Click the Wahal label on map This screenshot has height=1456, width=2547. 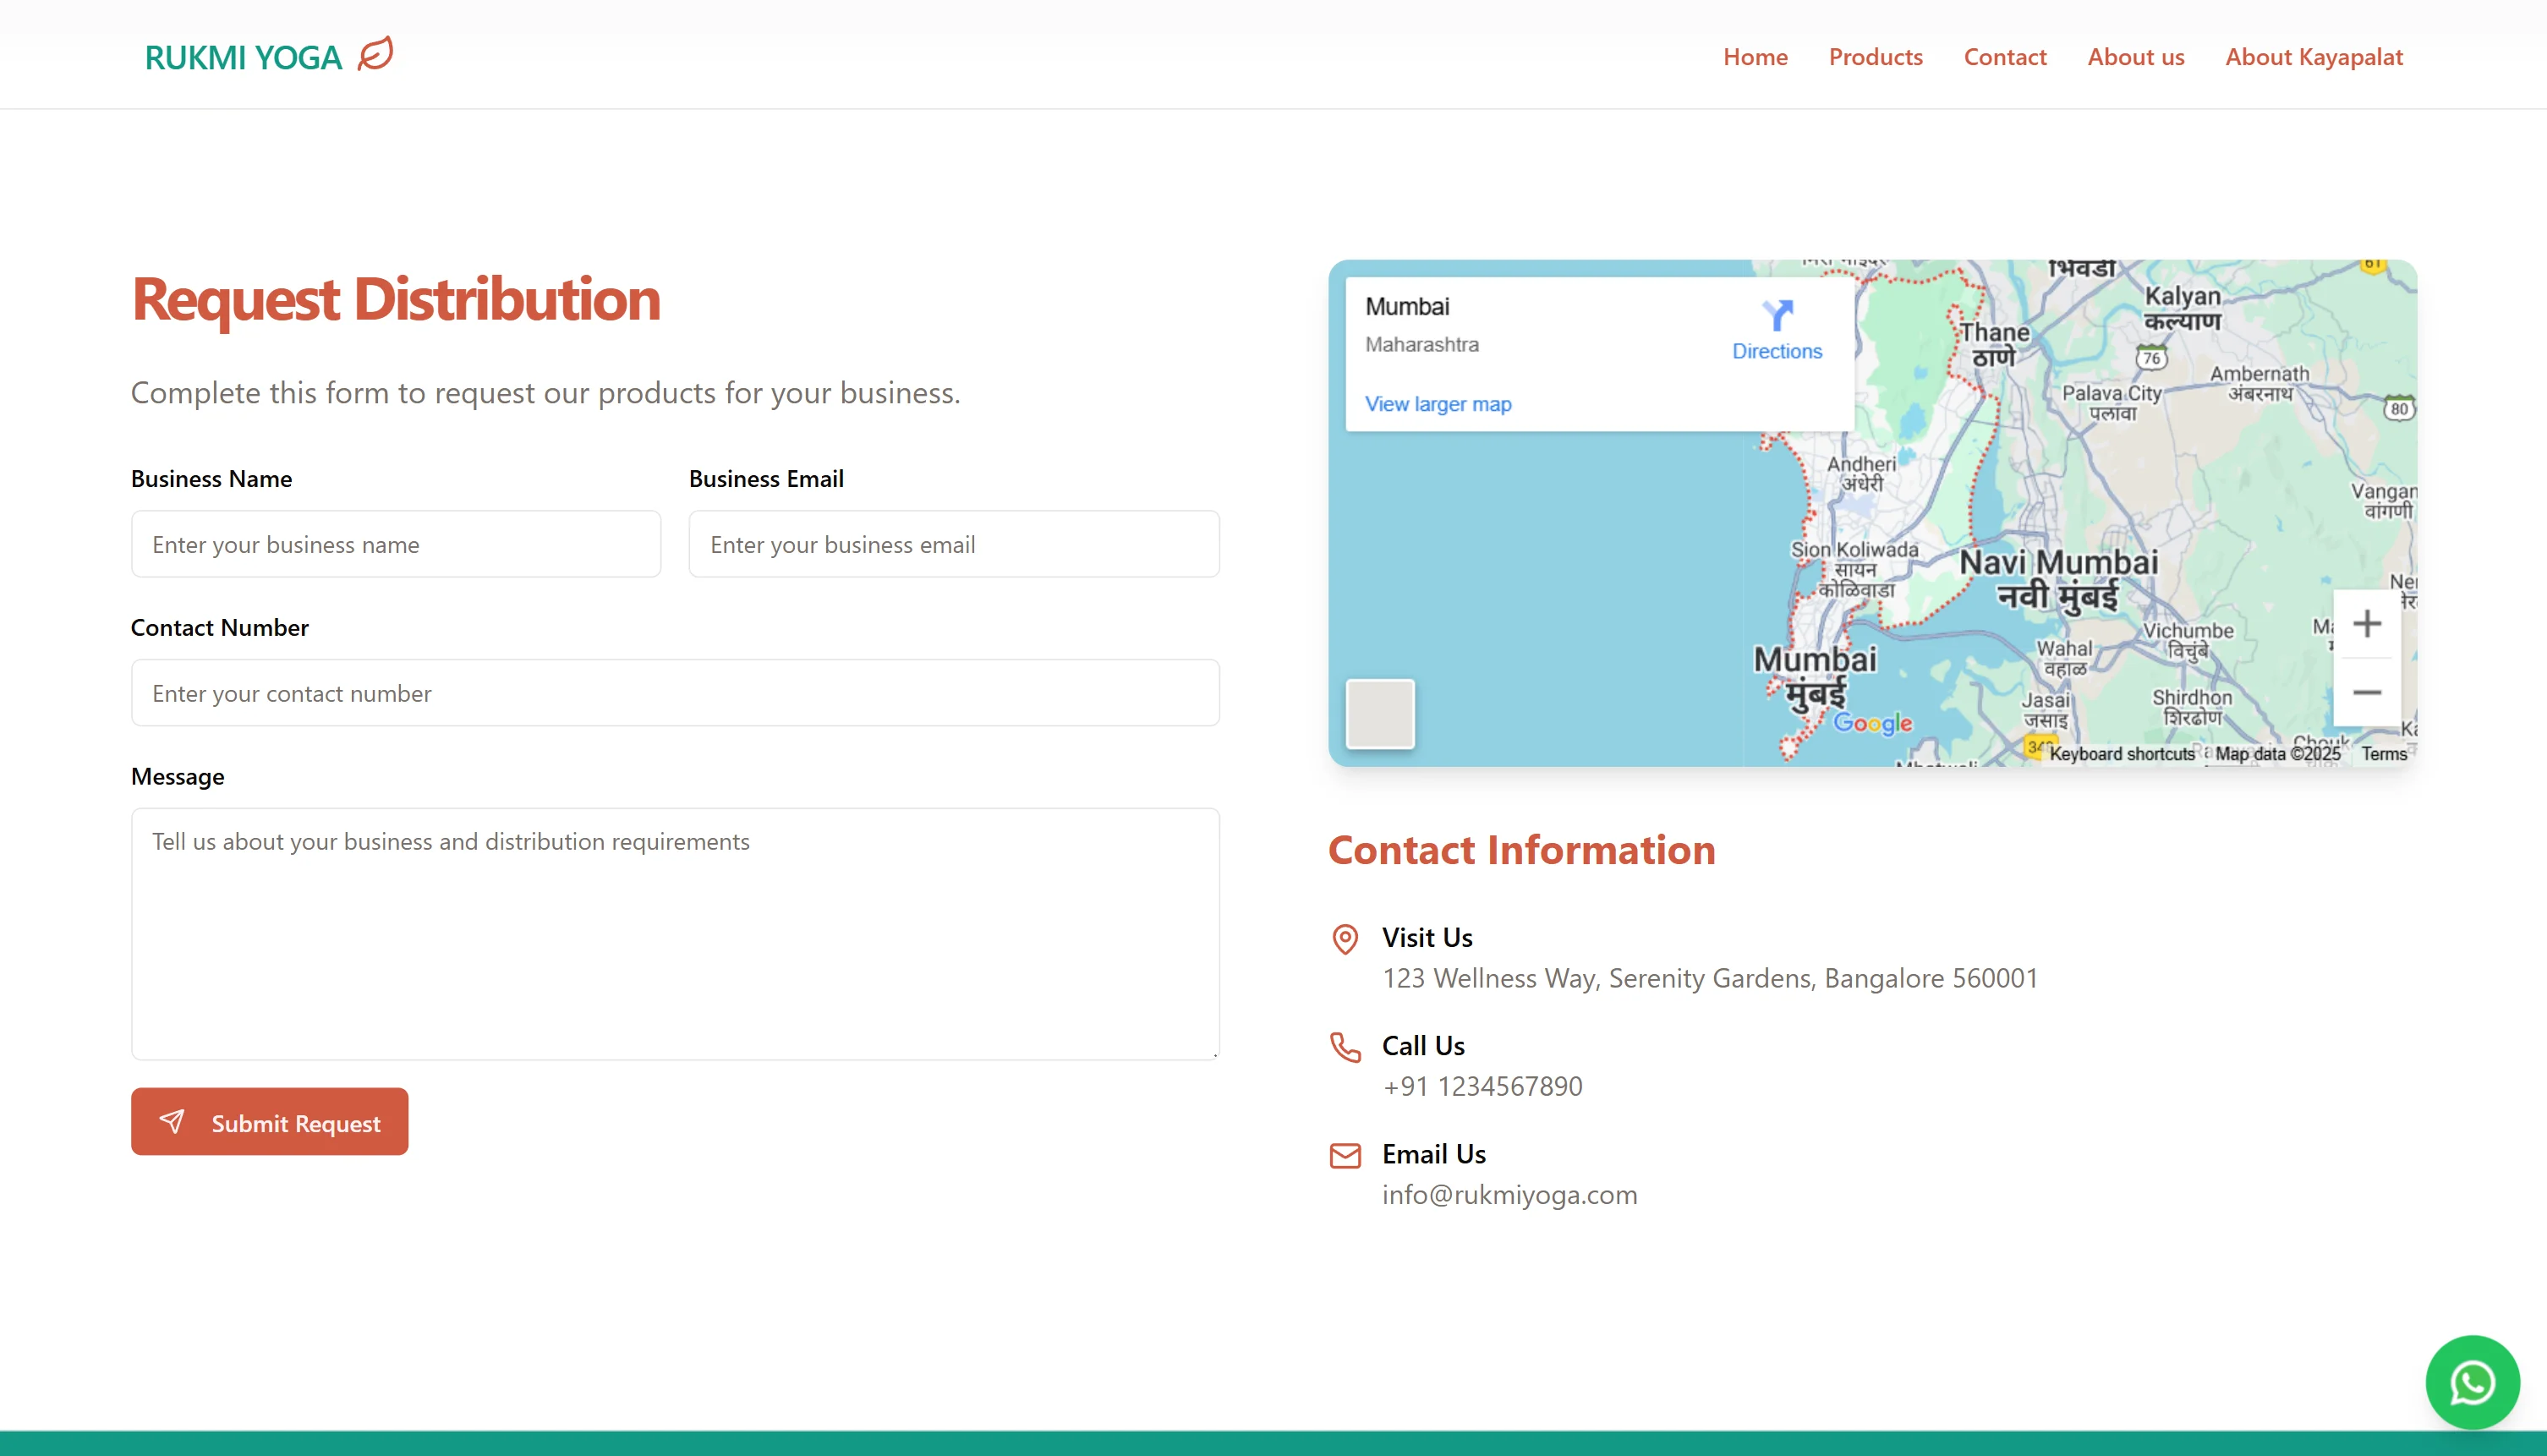tap(2065, 658)
